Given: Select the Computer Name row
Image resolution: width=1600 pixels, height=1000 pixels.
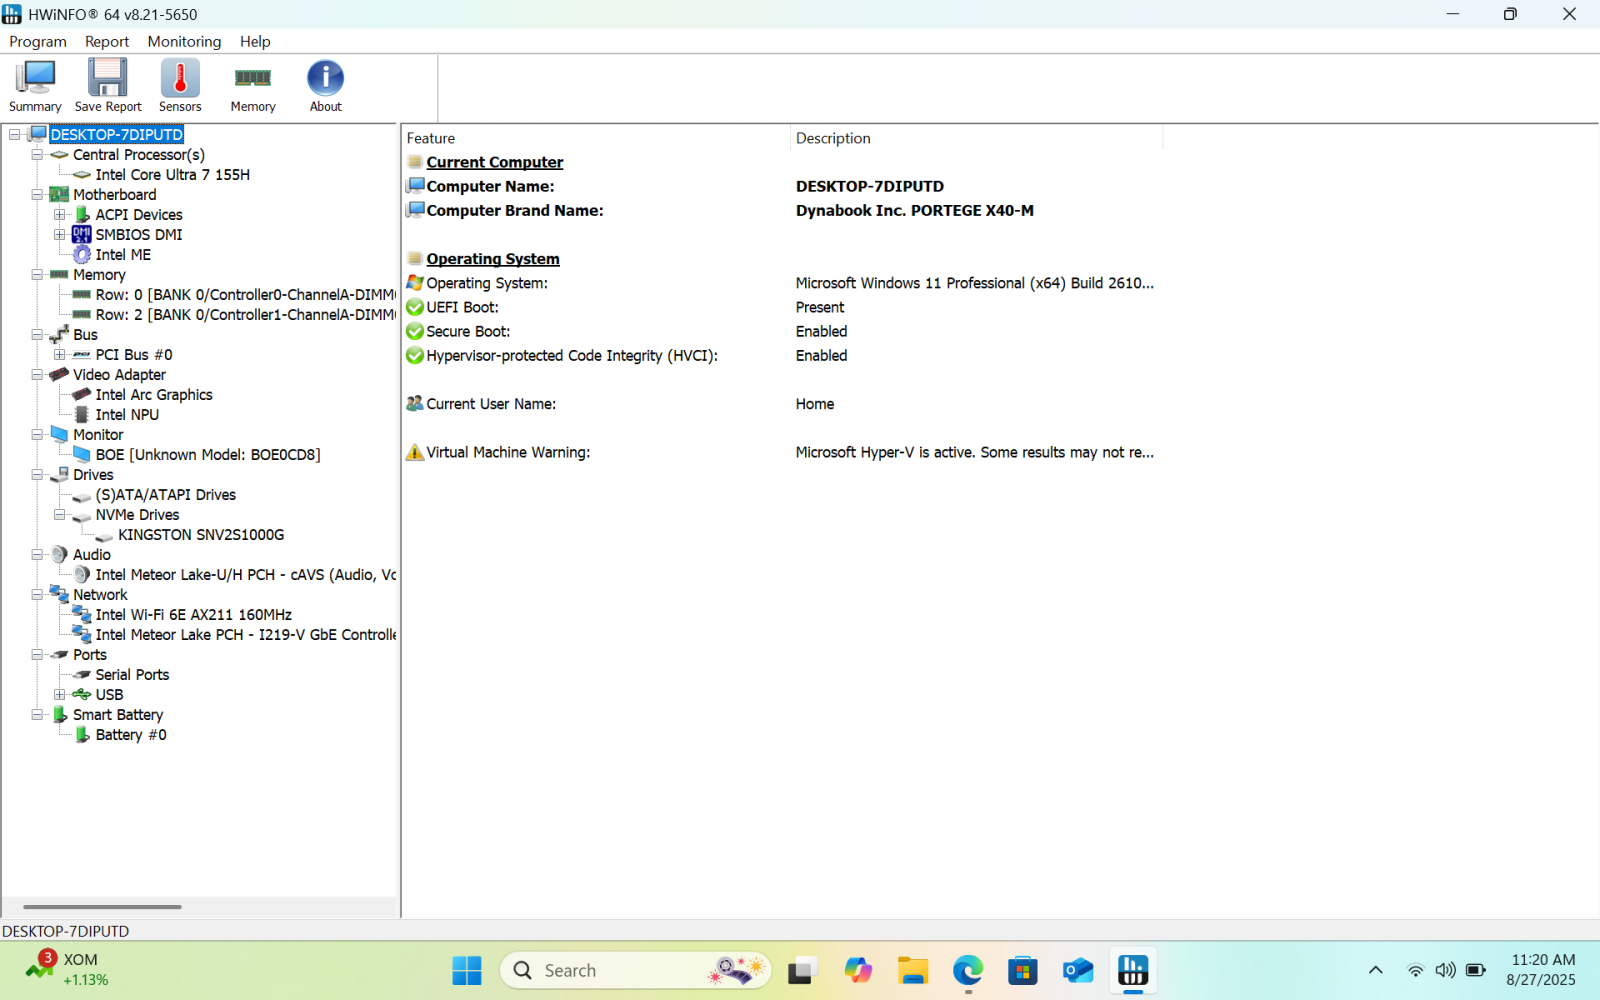Looking at the screenshot, I should point(783,186).
